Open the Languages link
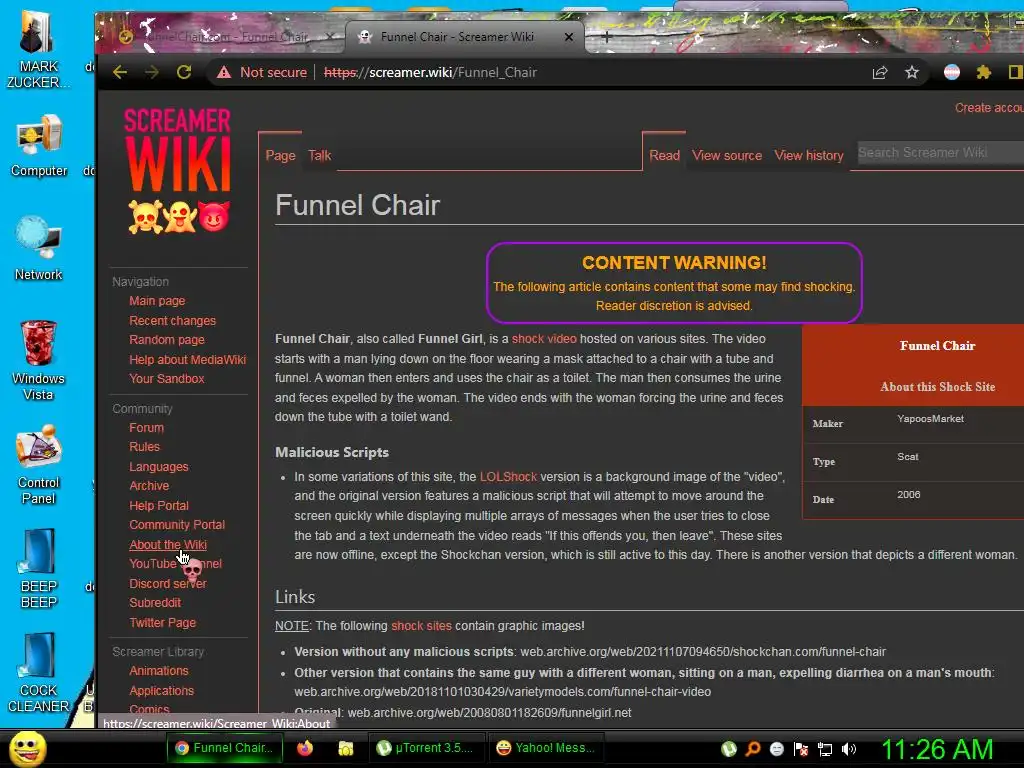1024x768 pixels. [x=159, y=467]
